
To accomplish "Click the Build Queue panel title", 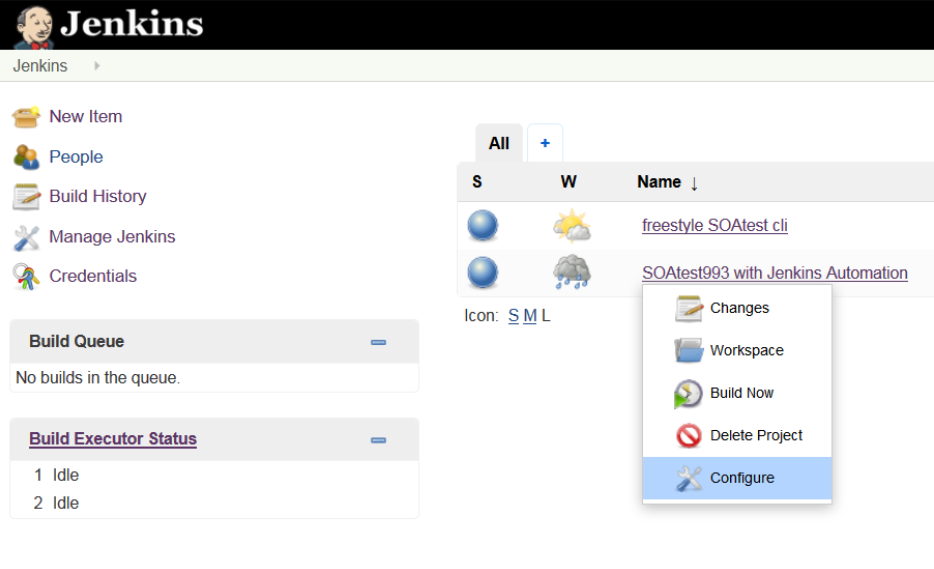I will (77, 341).
